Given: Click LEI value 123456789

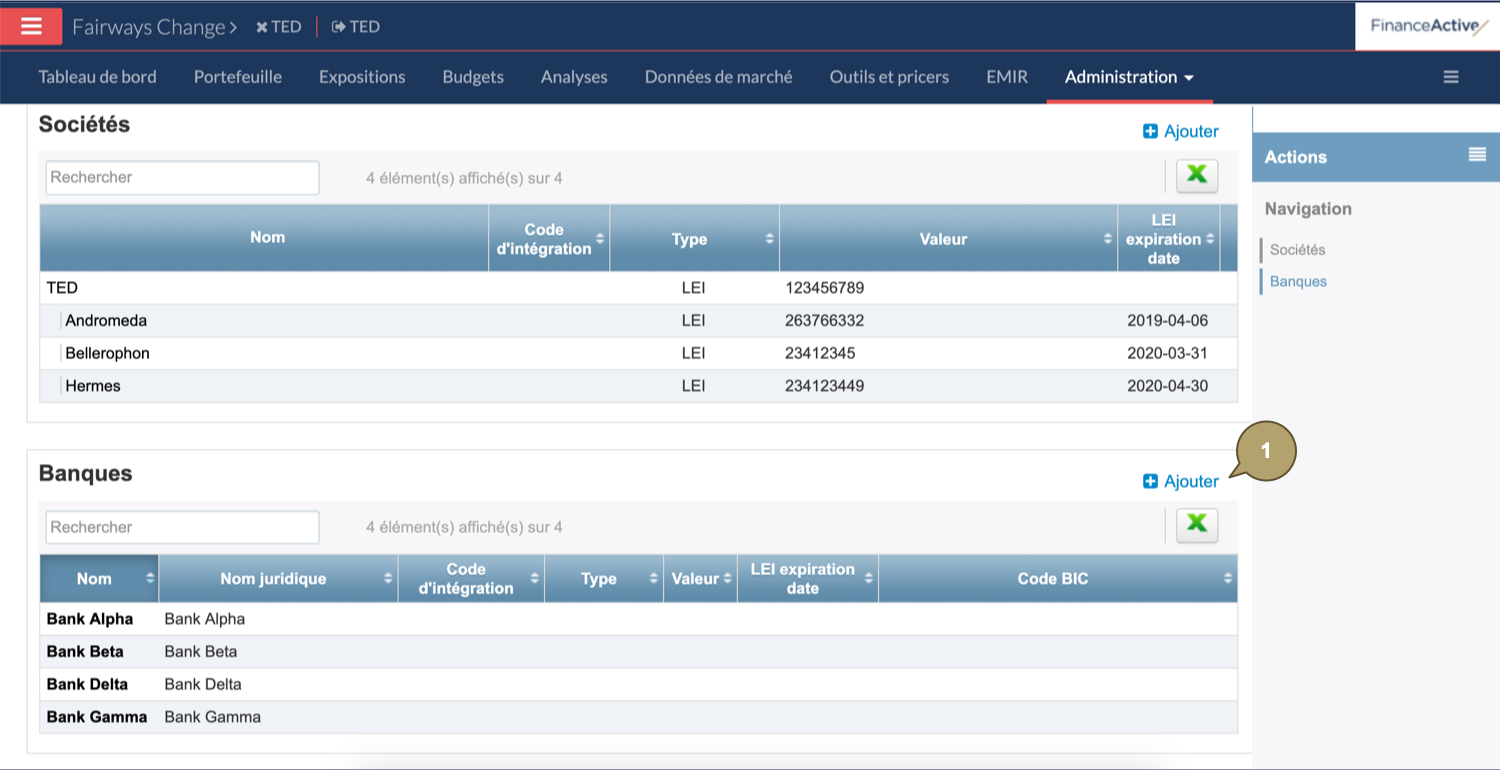Looking at the screenshot, I should [x=824, y=288].
